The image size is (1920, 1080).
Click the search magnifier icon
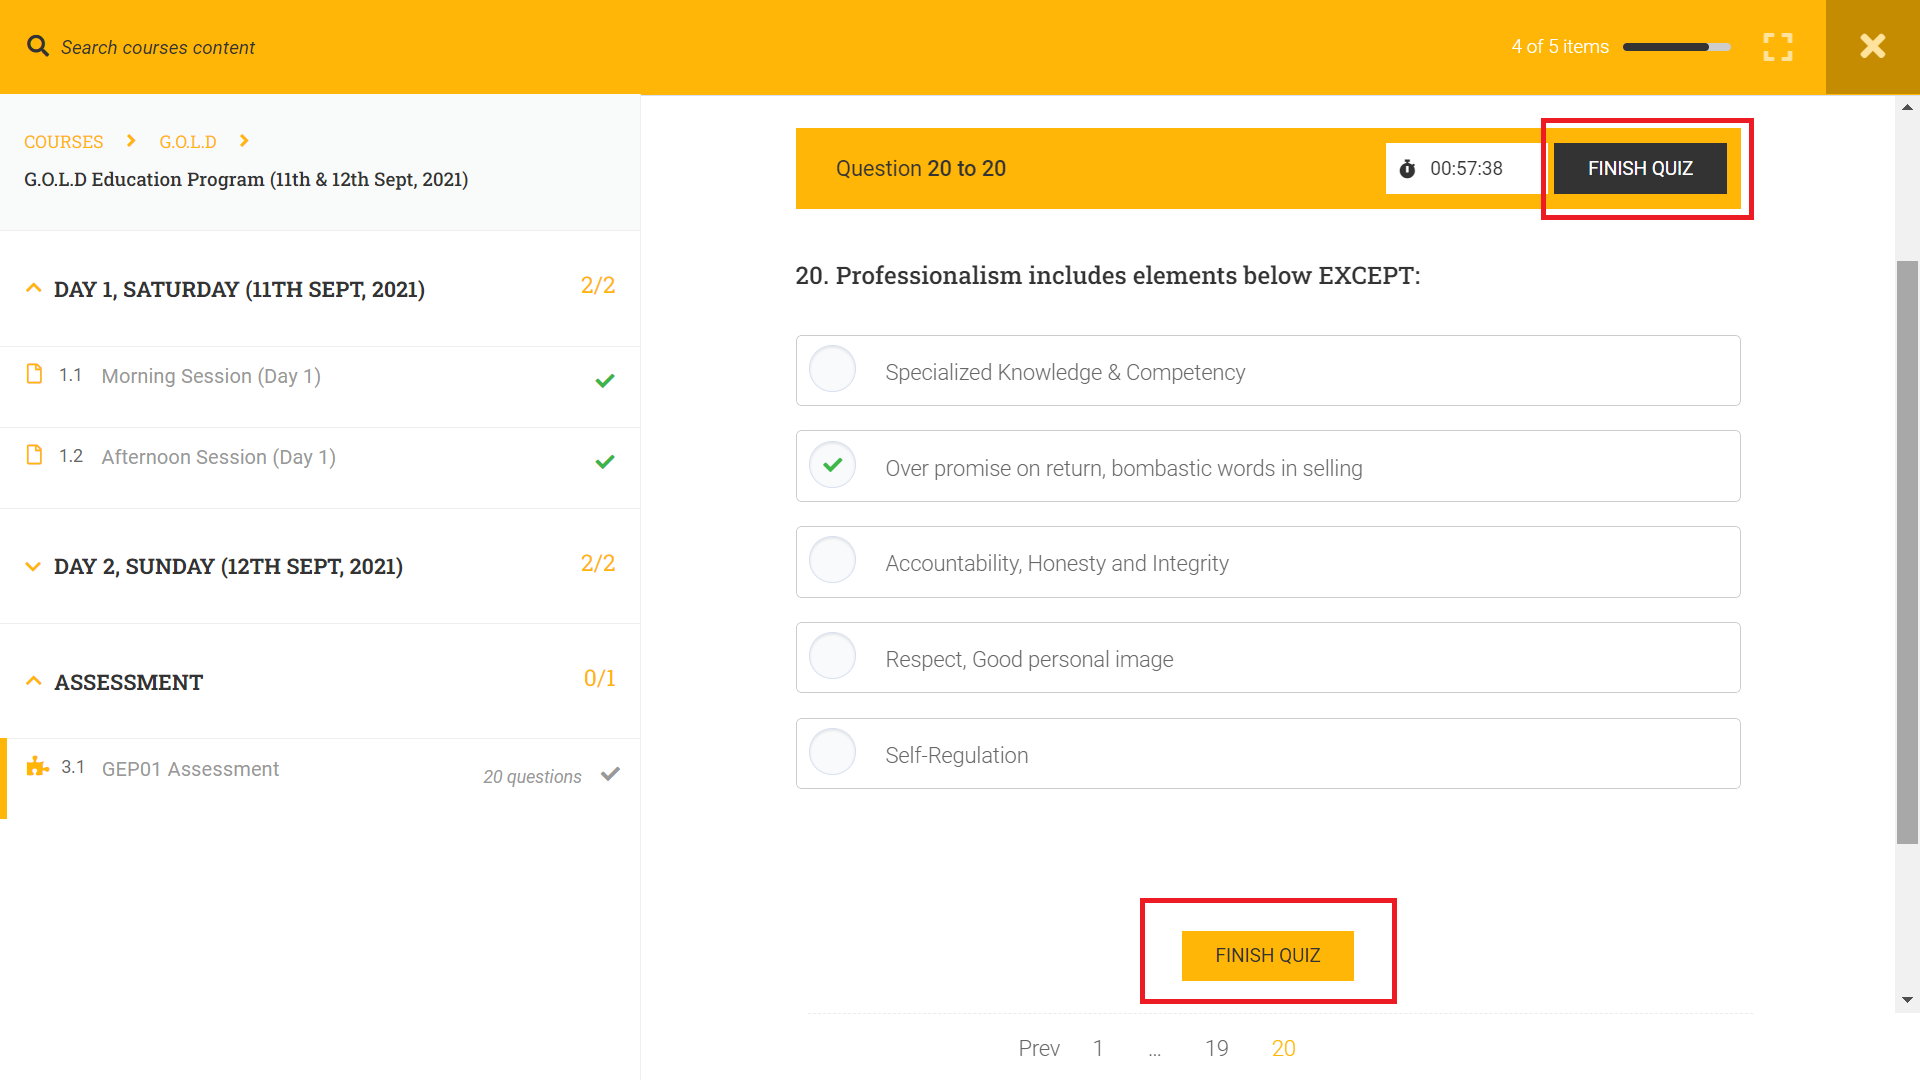click(x=38, y=46)
